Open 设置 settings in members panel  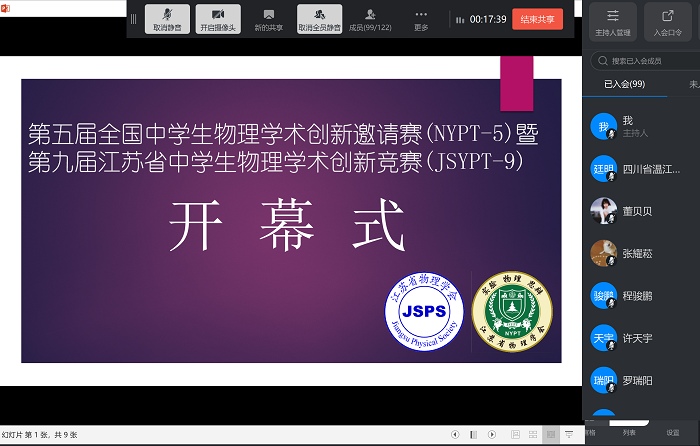coord(673,433)
